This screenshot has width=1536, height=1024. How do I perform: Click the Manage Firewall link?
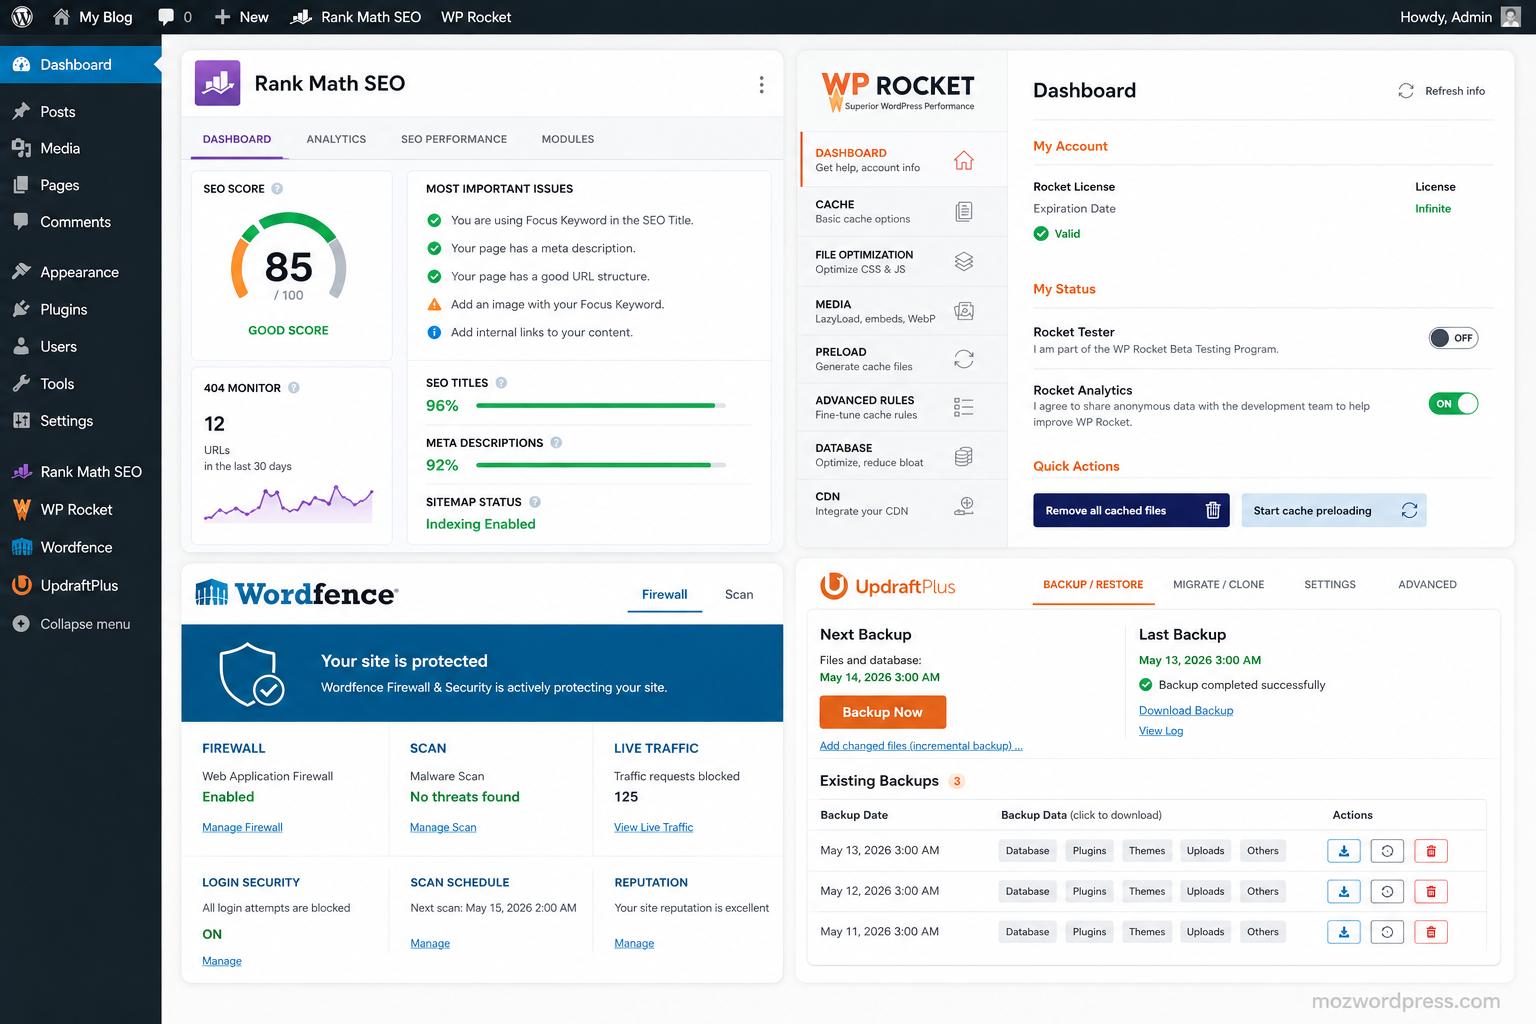click(x=242, y=828)
